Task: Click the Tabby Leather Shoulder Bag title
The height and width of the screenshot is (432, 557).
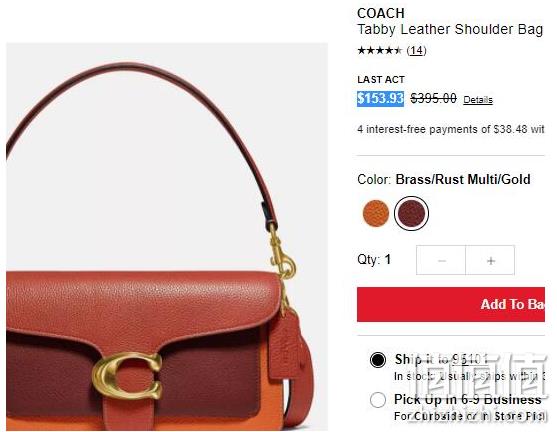Action: [x=450, y=29]
